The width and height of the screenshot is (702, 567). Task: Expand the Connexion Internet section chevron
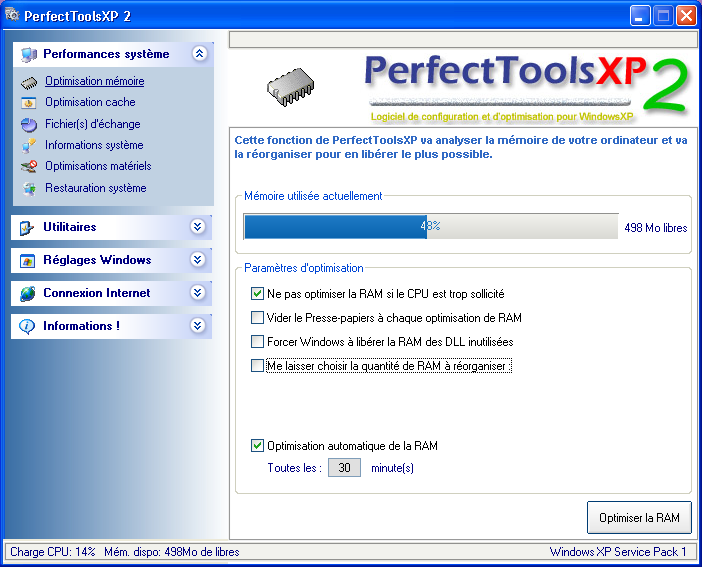[x=197, y=292]
